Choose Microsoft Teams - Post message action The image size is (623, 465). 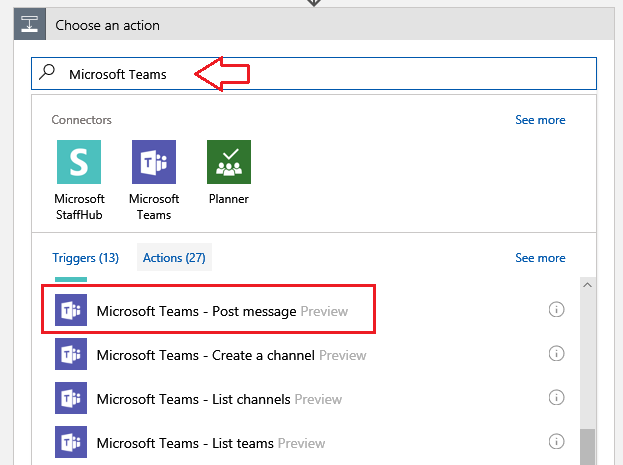pos(306,310)
